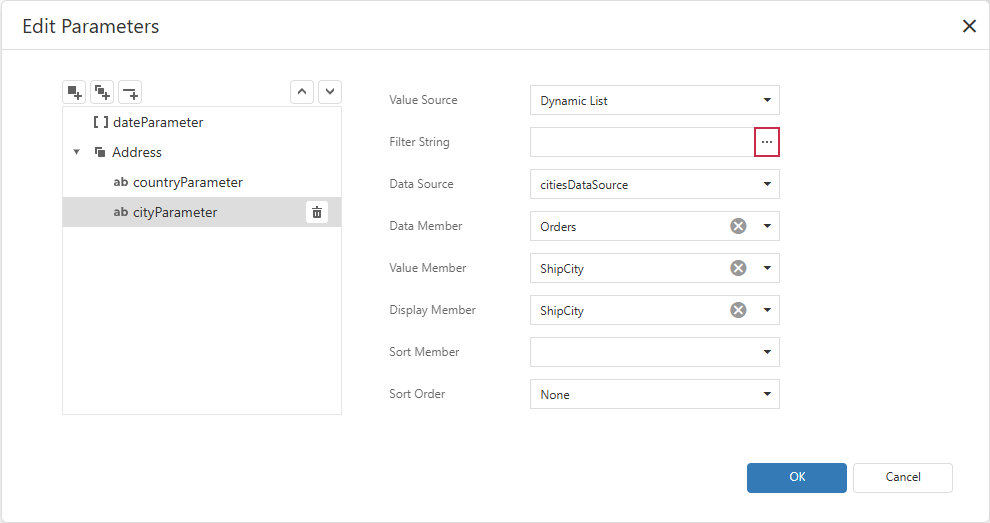Click the Sort Order label
Viewport: 990px width, 523px height.
pos(417,394)
